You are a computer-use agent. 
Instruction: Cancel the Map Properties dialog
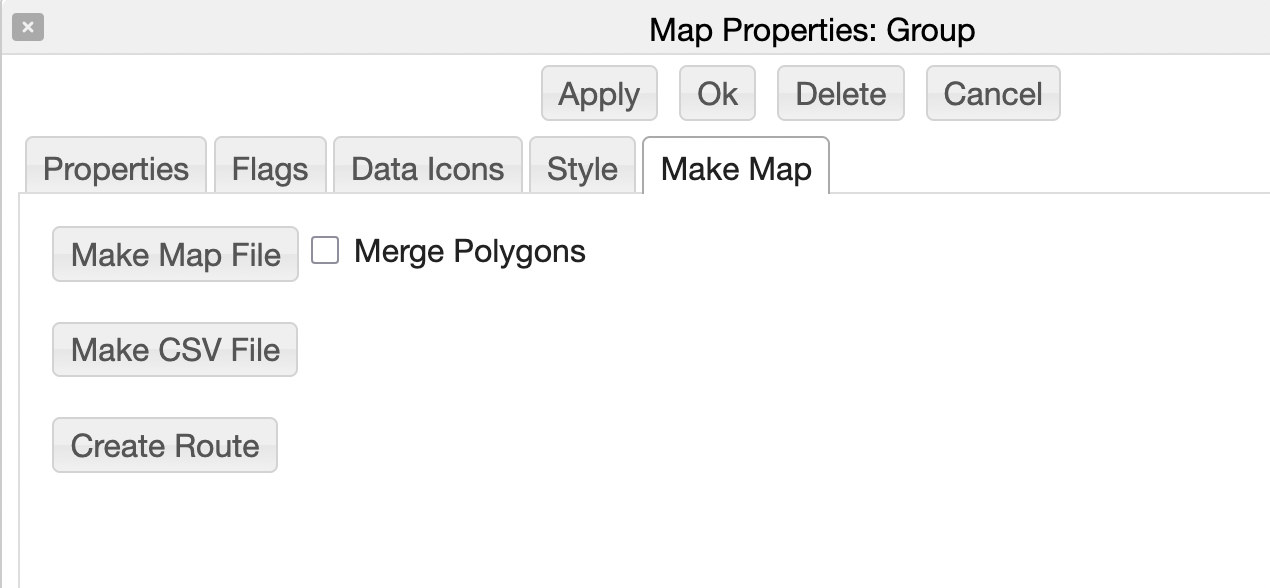[992, 94]
